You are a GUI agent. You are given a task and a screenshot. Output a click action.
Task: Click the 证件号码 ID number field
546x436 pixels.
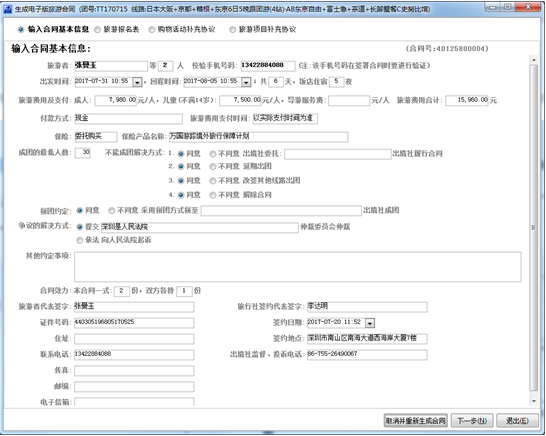[134, 323]
